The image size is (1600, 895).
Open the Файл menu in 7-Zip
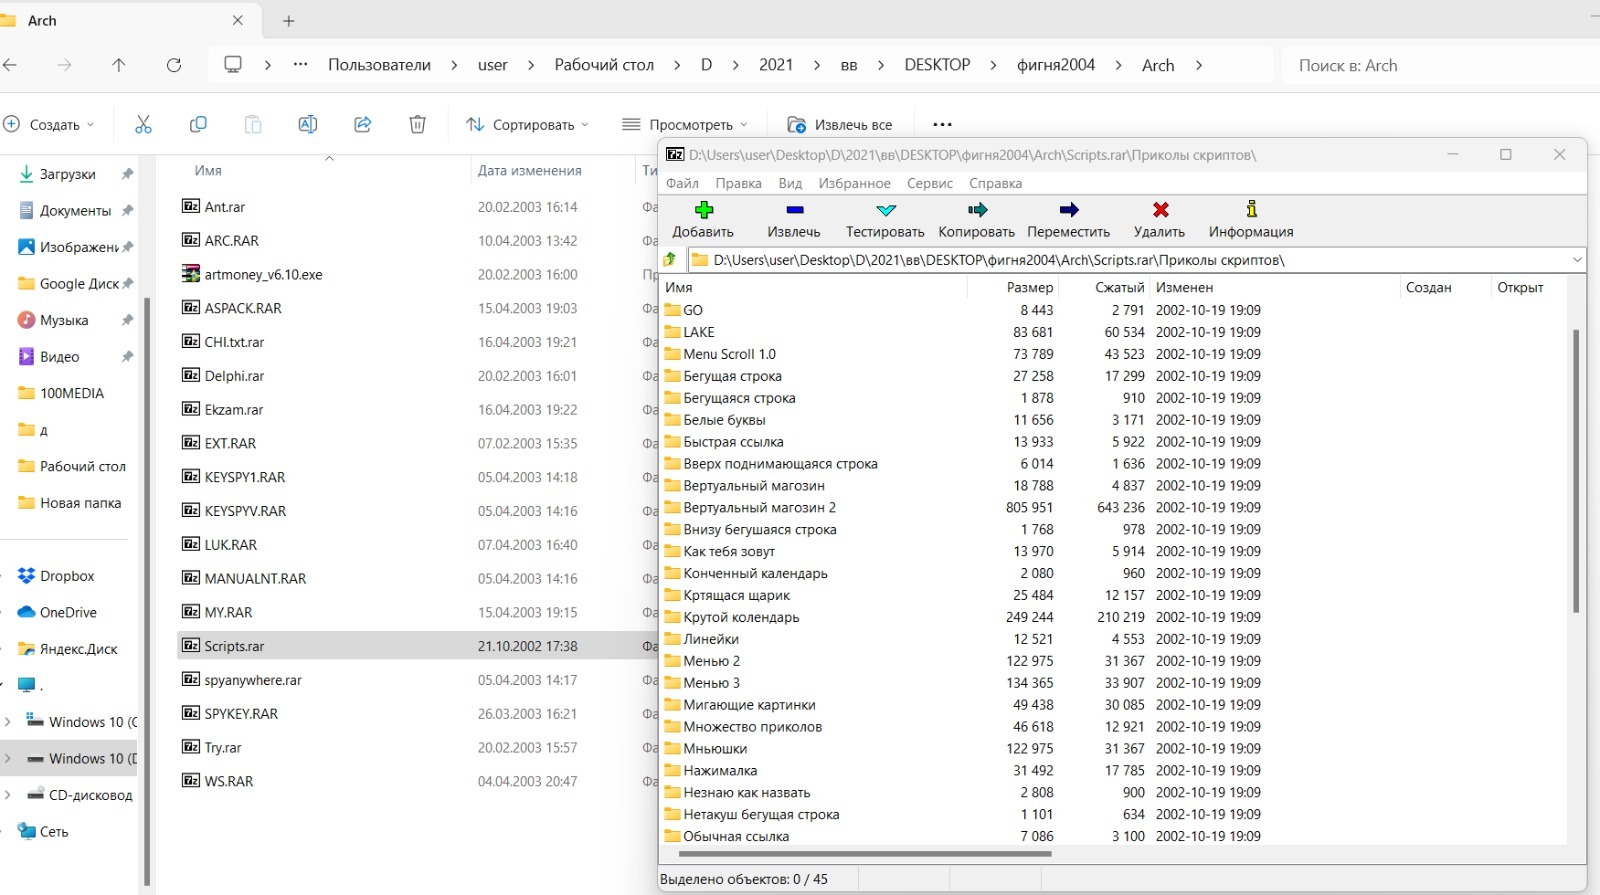pos(682,183)
